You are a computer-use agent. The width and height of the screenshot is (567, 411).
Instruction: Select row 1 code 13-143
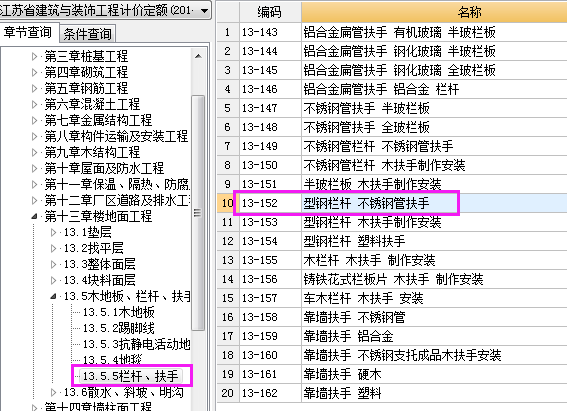[270, 32]
